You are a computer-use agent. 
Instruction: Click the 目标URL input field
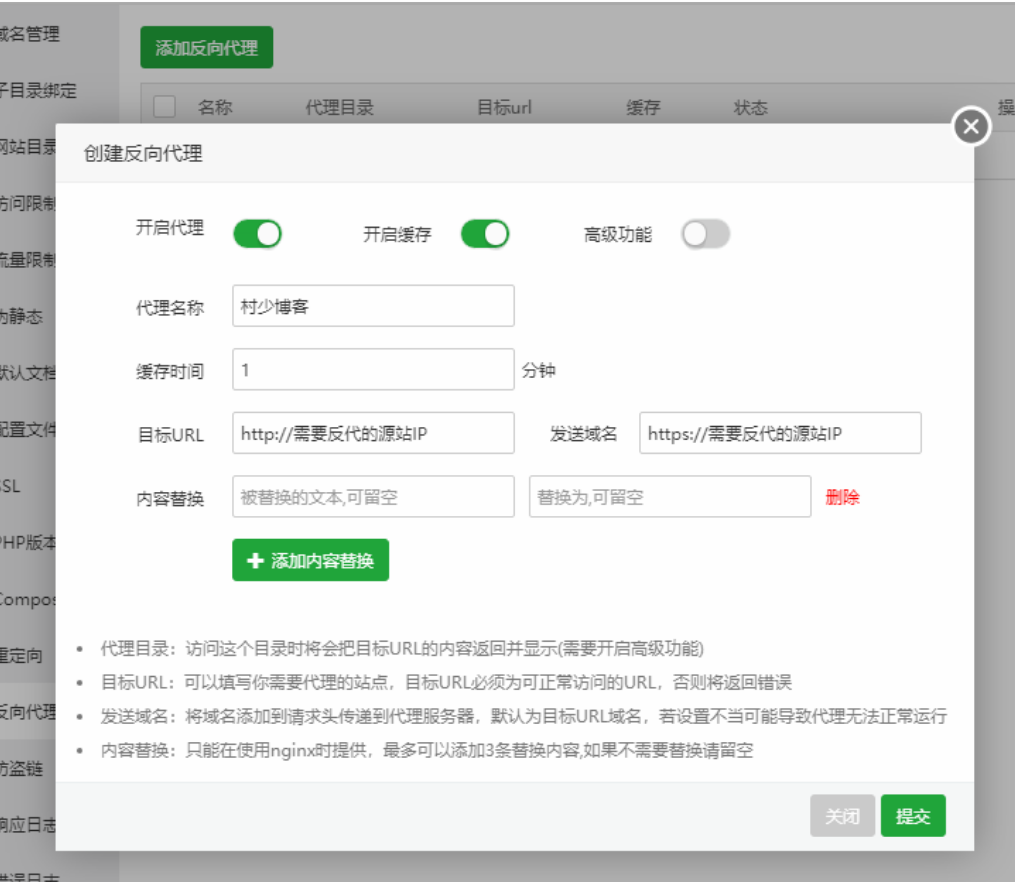(373, 433)
